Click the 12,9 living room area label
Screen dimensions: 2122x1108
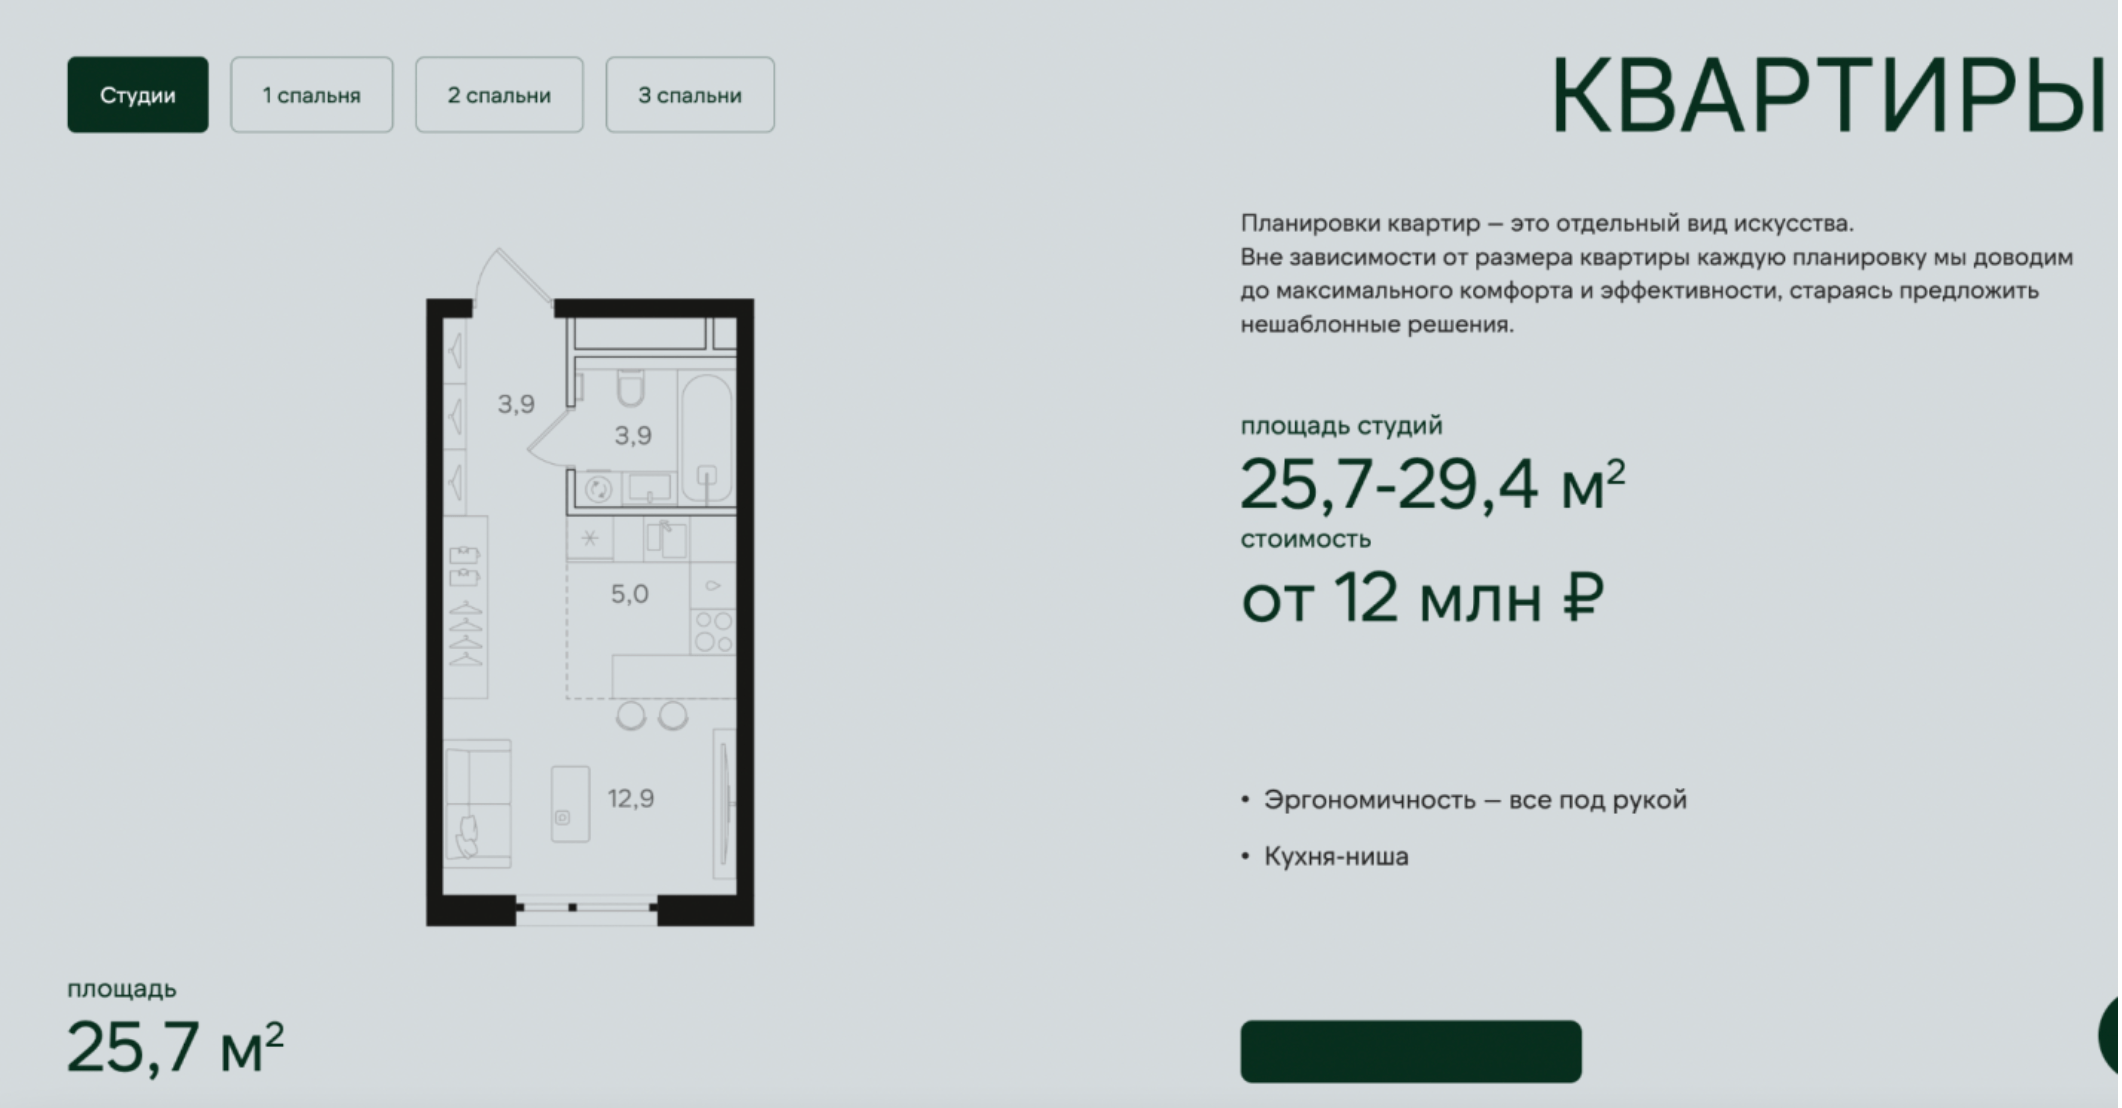pos(631,798)
